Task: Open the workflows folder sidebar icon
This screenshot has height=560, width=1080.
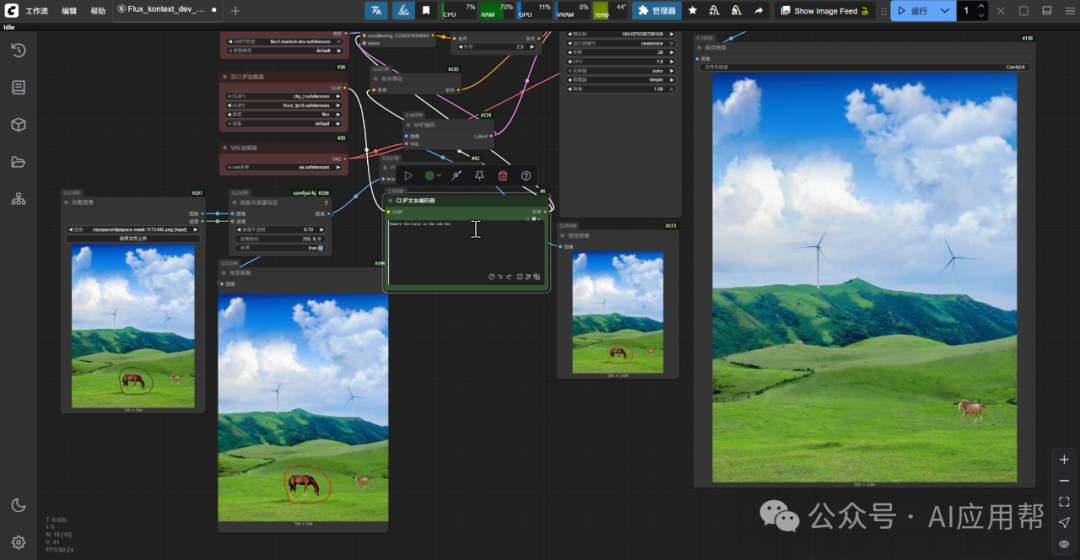Action: [19, 162]
